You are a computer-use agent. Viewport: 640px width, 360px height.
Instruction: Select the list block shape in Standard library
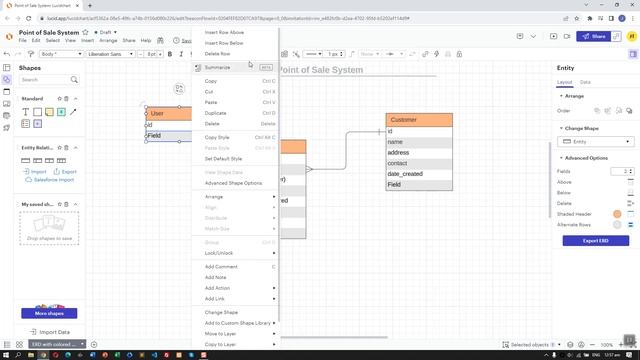pyautogui.click(x=25, y=124)
